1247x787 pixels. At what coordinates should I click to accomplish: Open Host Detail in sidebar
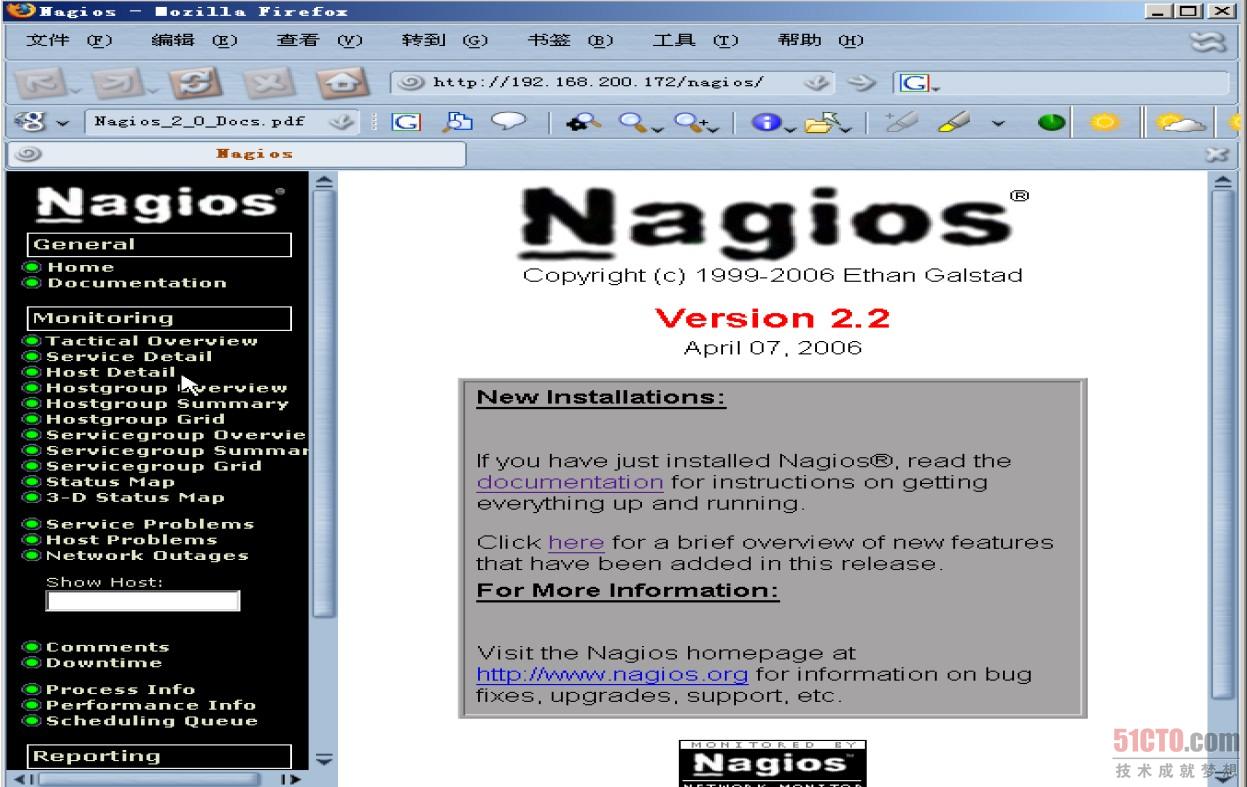click(111, 372)
